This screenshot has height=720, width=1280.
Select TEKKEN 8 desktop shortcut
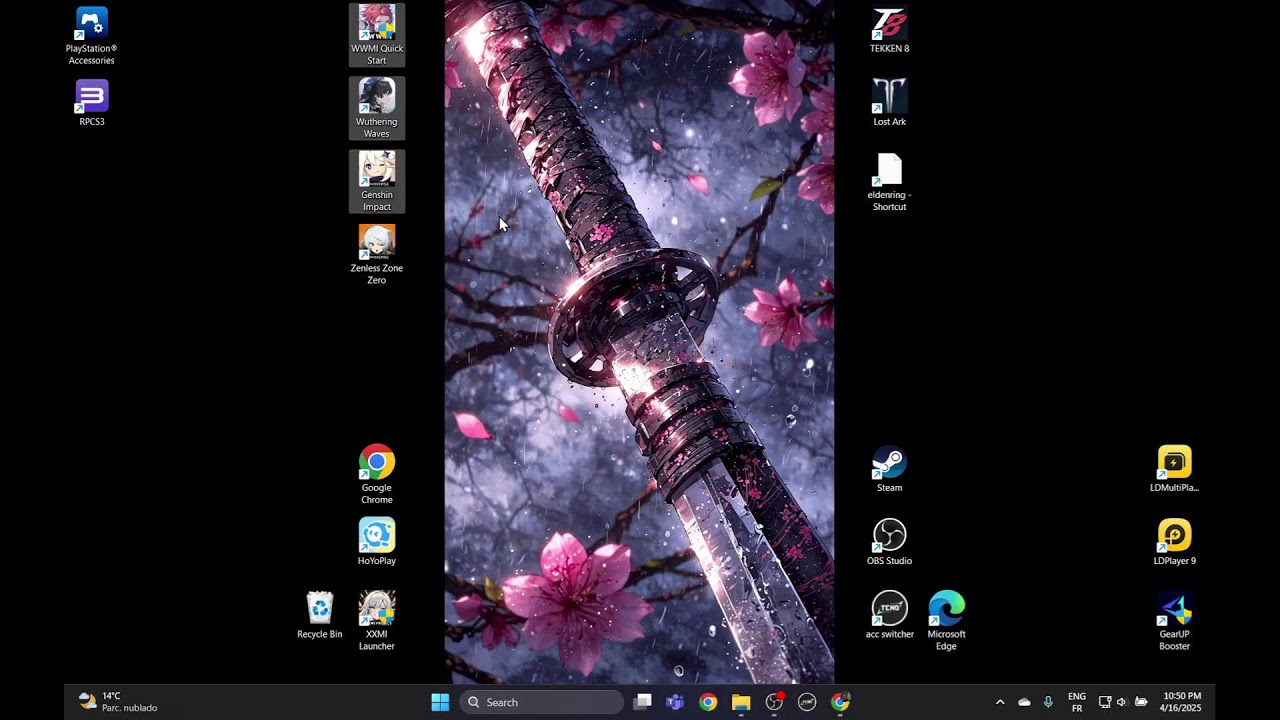(889, 30)
